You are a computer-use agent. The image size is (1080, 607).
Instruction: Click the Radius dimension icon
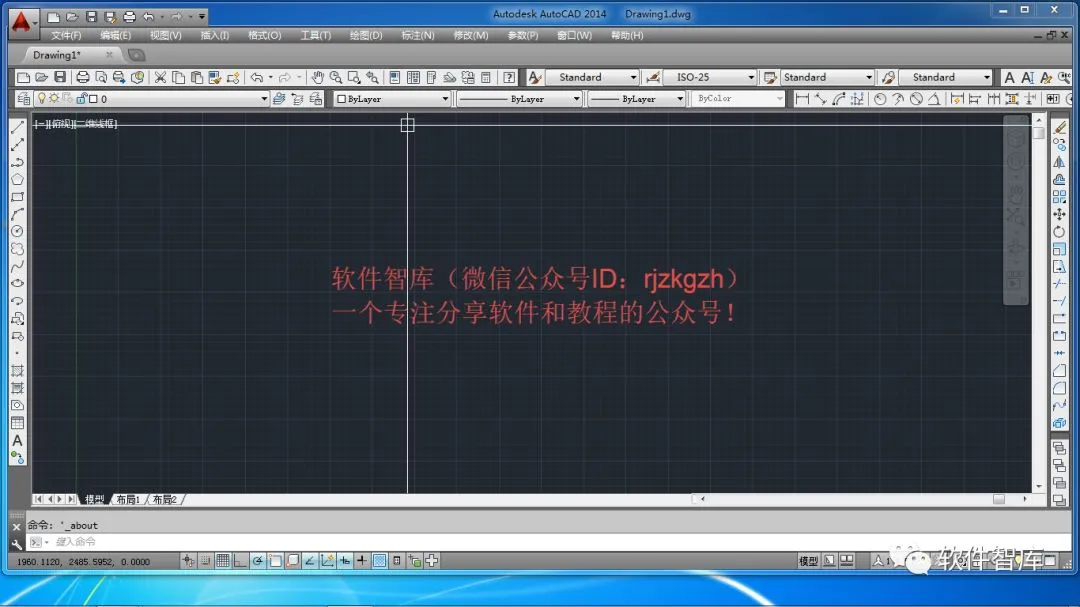(x=880, y=99)
